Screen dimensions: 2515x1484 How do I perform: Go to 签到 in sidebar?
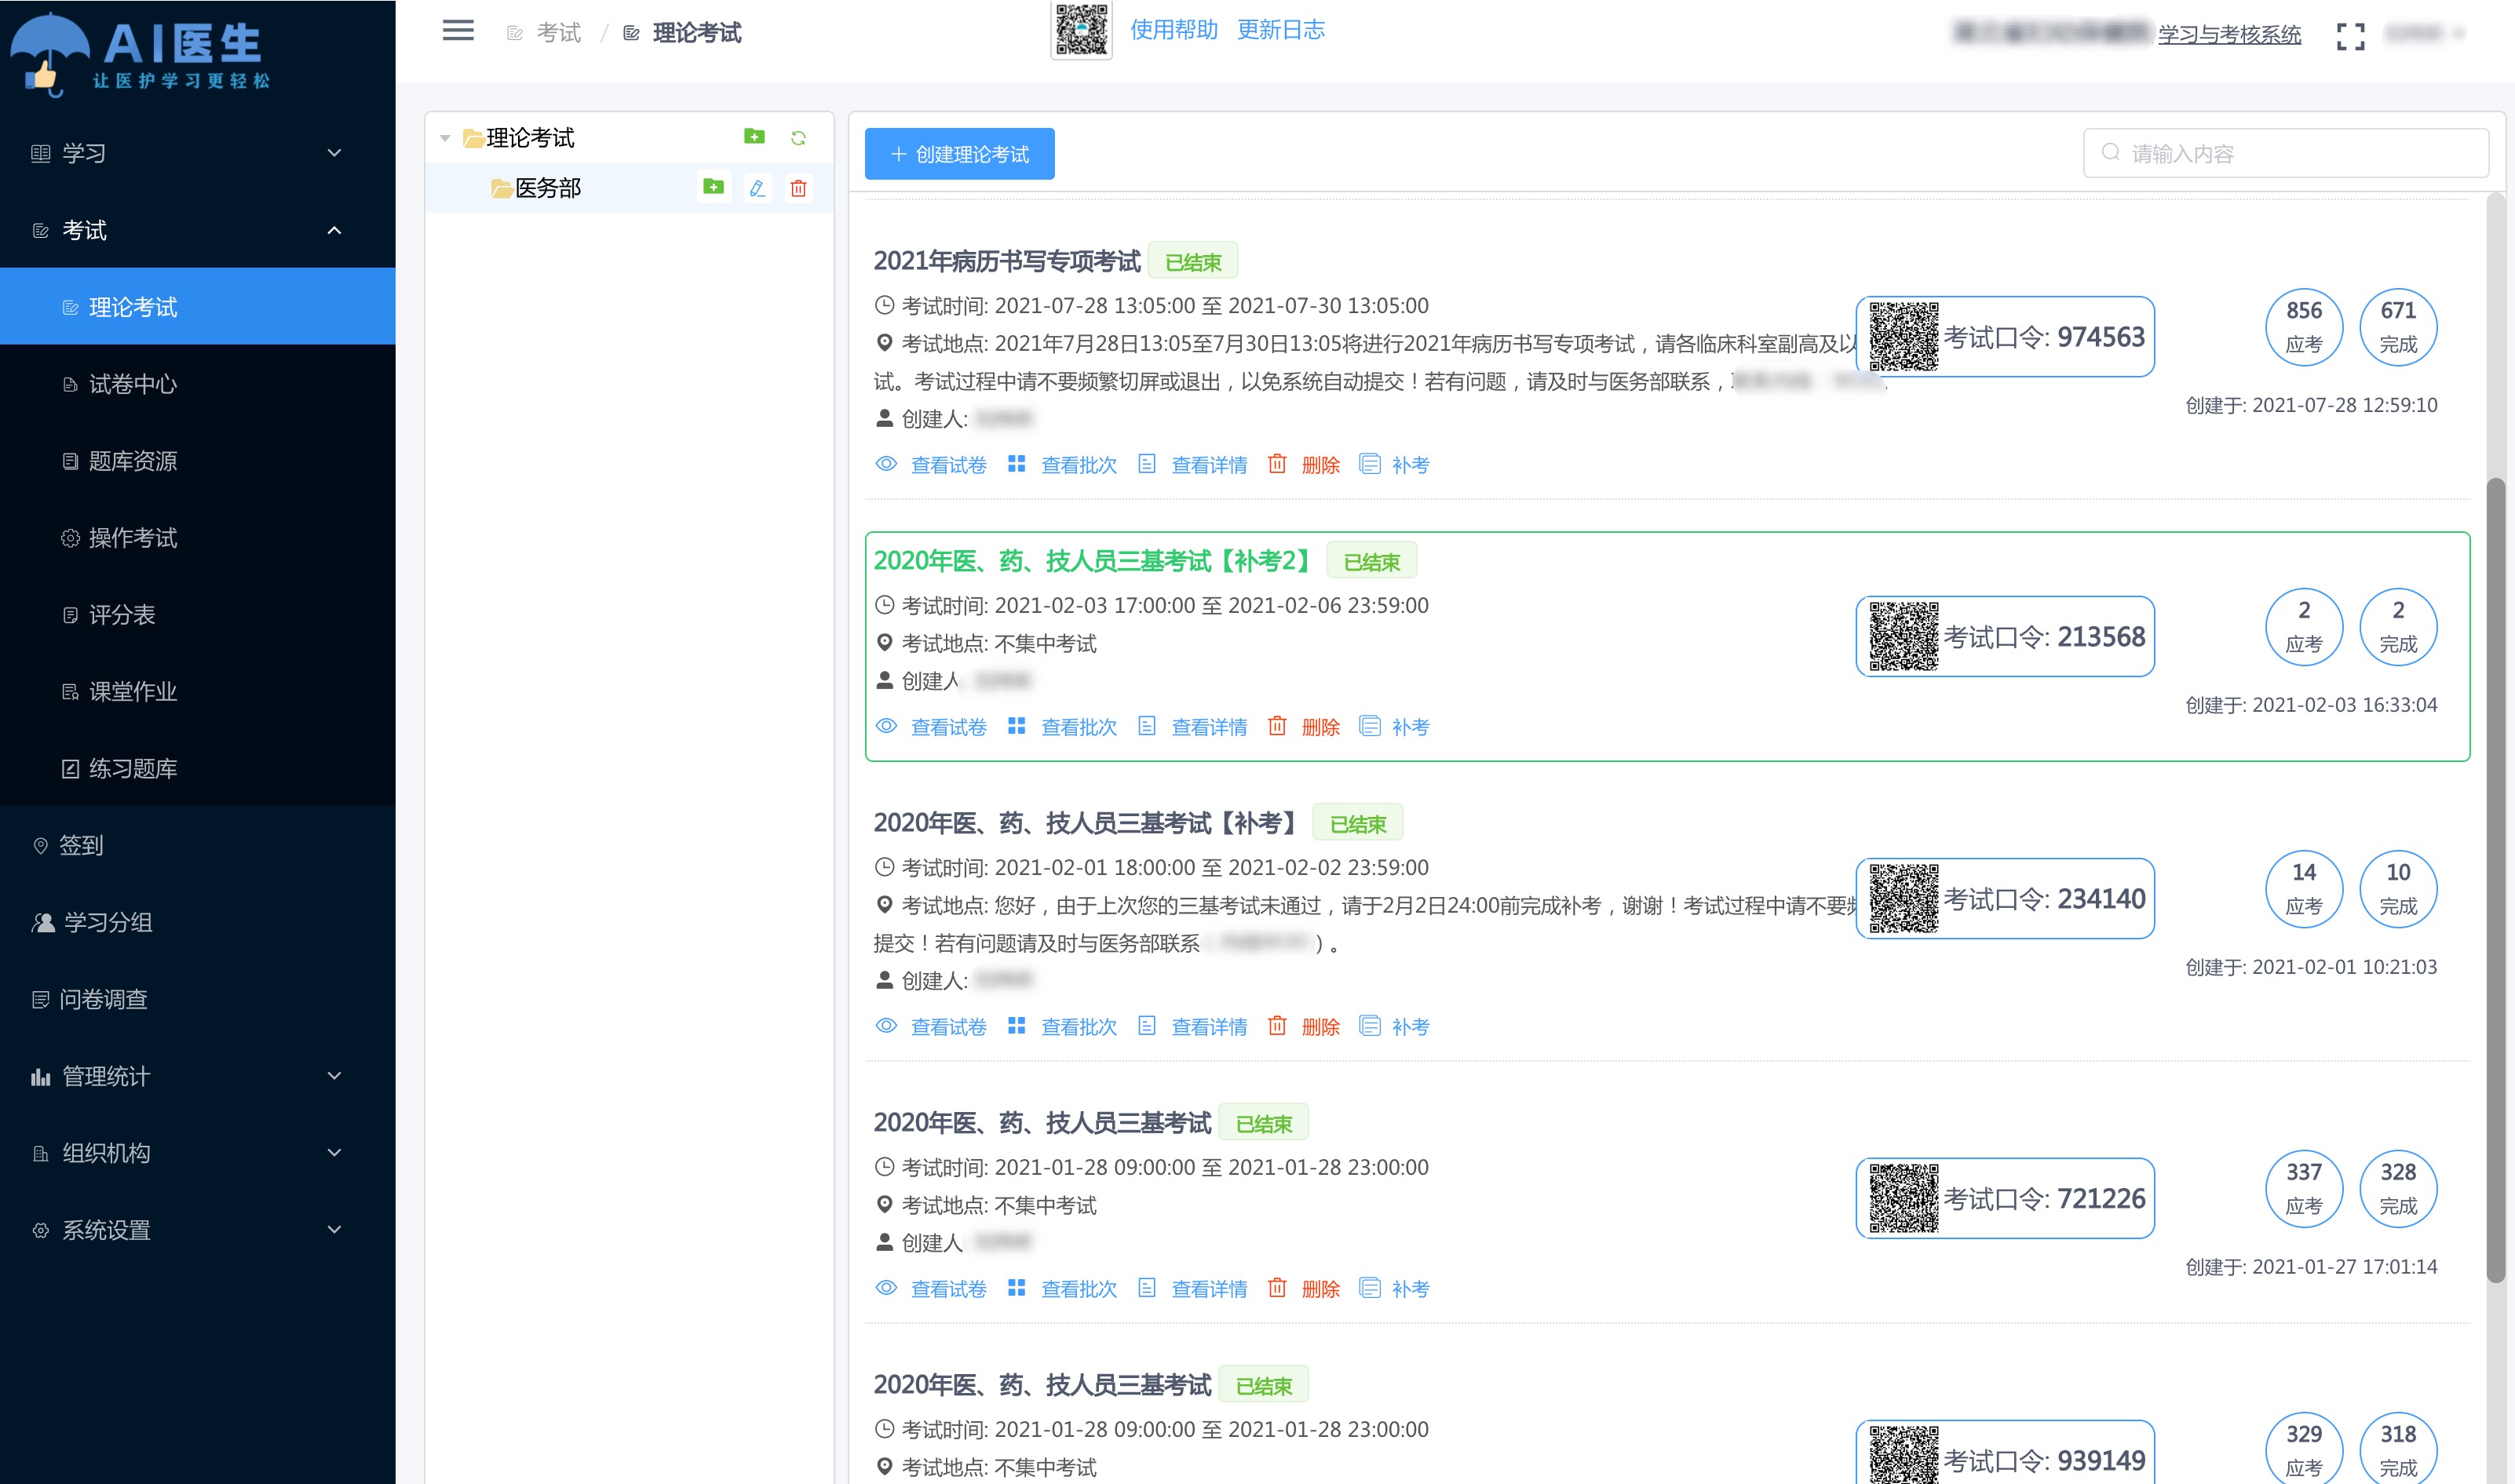(198, 846)
